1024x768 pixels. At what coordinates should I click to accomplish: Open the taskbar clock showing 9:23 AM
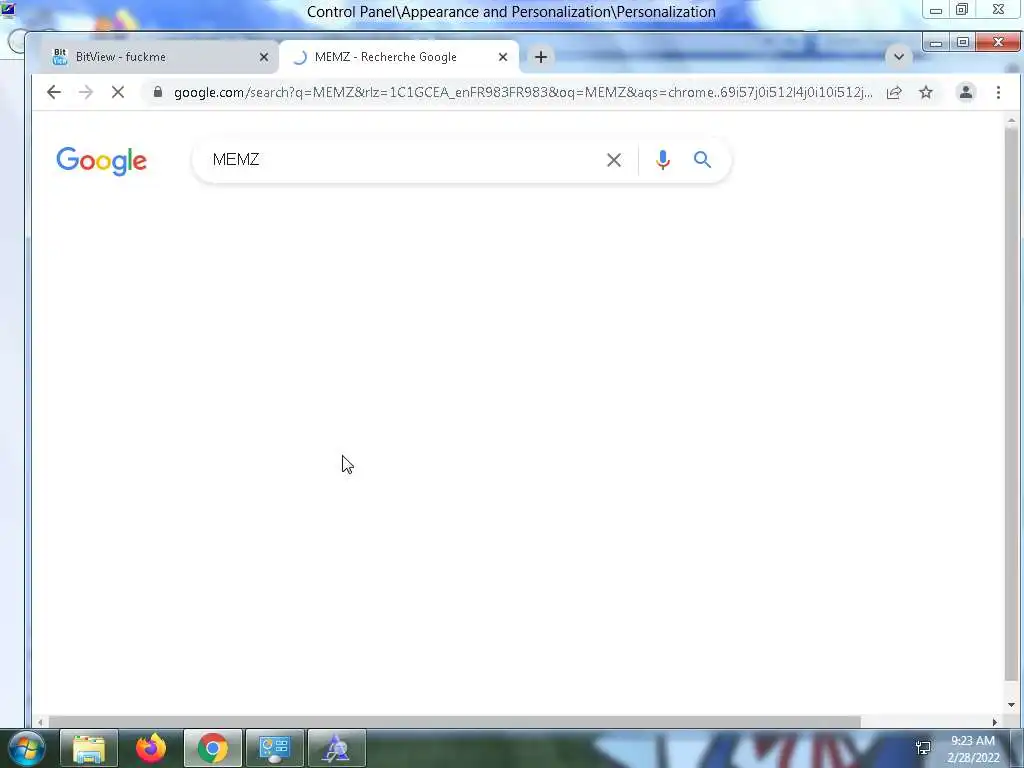974,749
